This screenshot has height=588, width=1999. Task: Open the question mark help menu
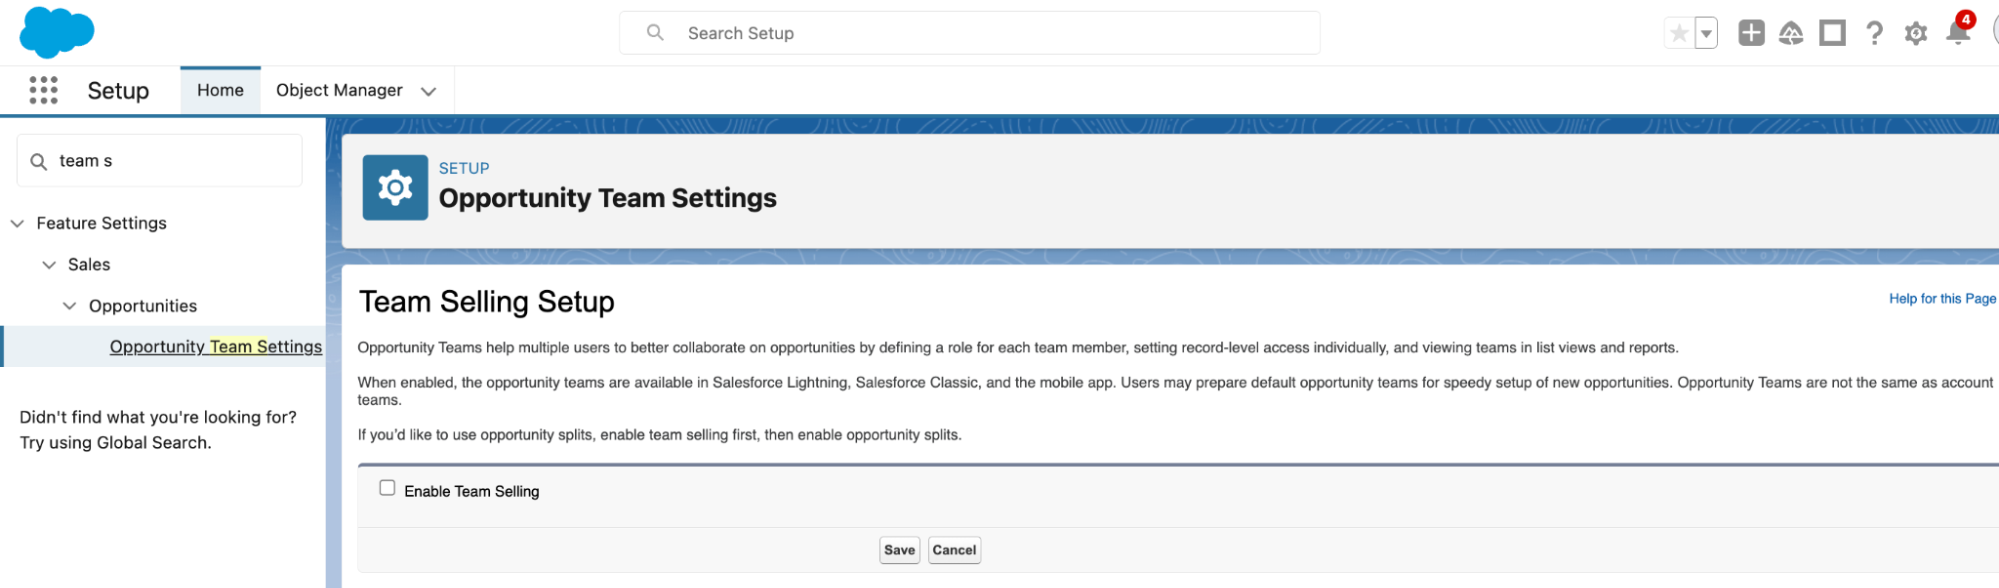click(1874, 33)
